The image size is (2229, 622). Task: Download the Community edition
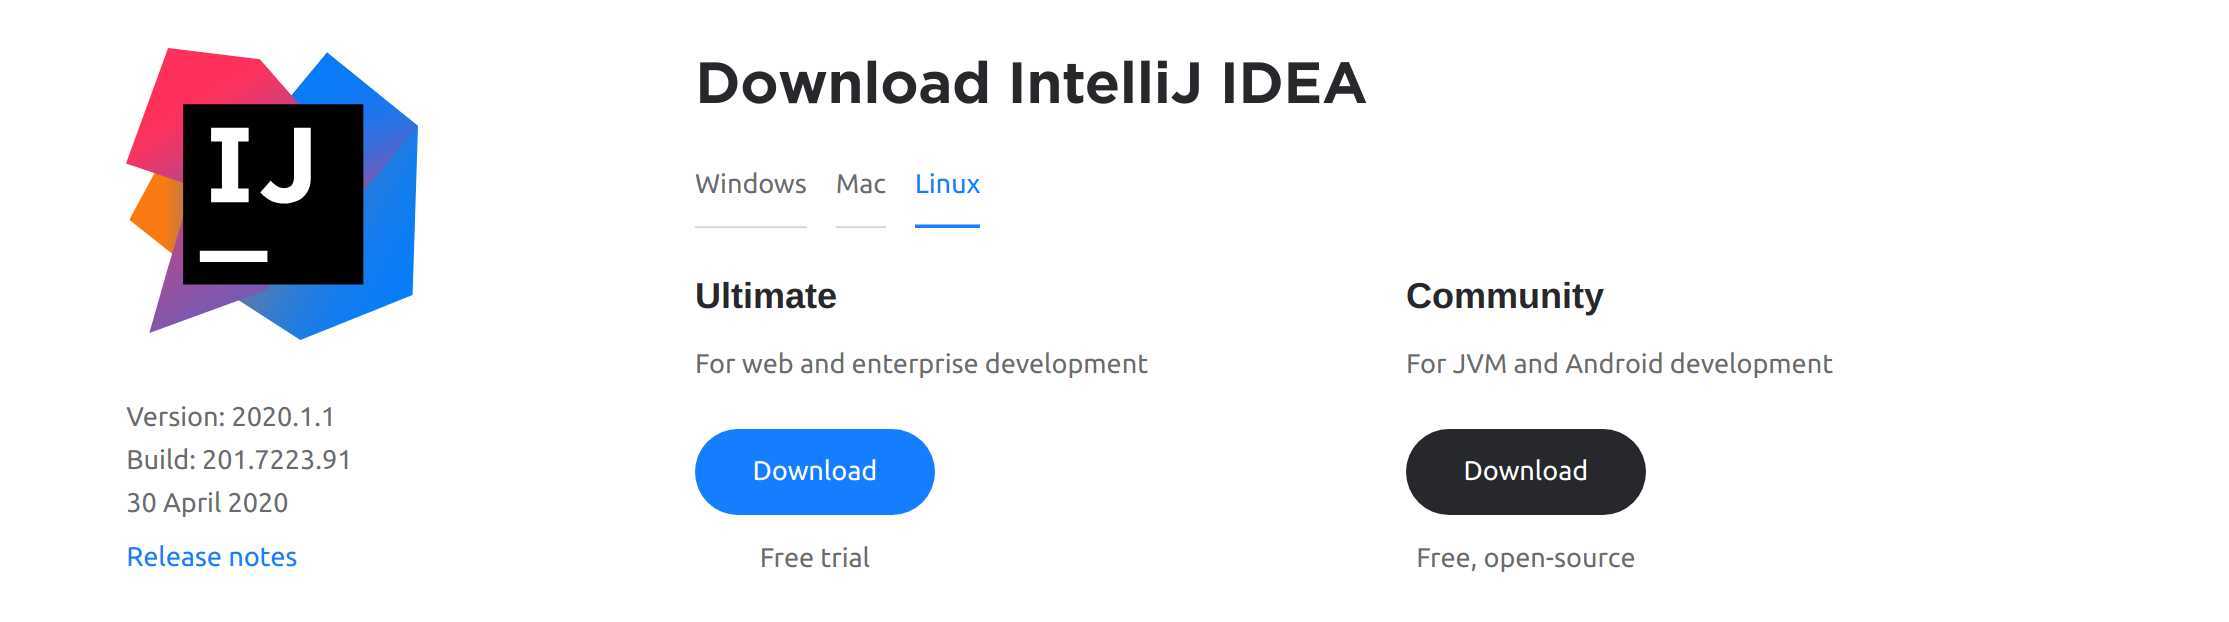pos(1525,471)
